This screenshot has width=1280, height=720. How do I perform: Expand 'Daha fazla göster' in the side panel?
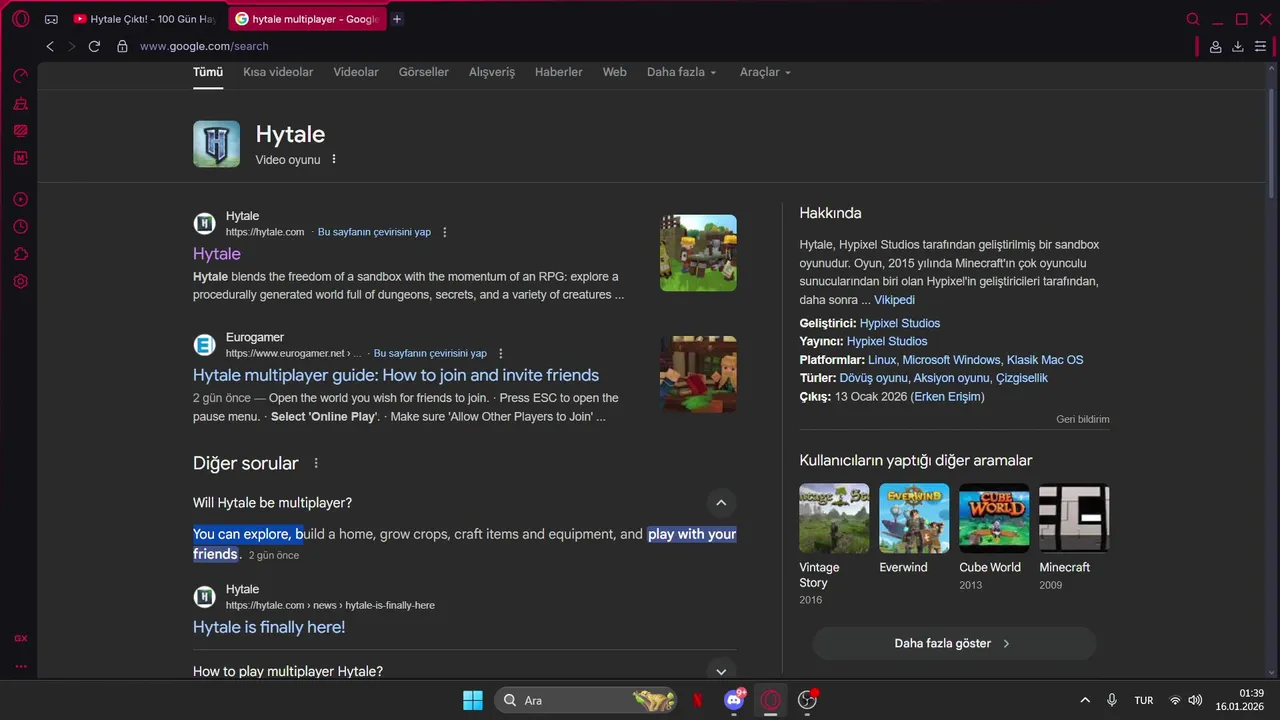(954, 643)
